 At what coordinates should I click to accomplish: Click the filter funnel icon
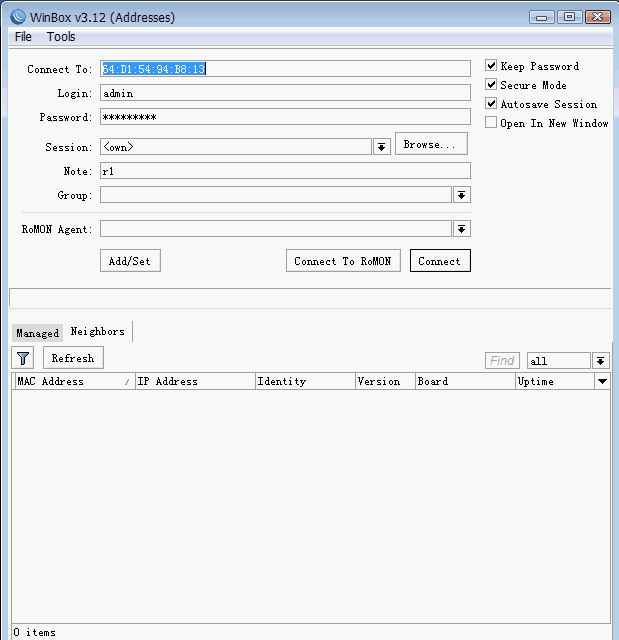[23, 358]
